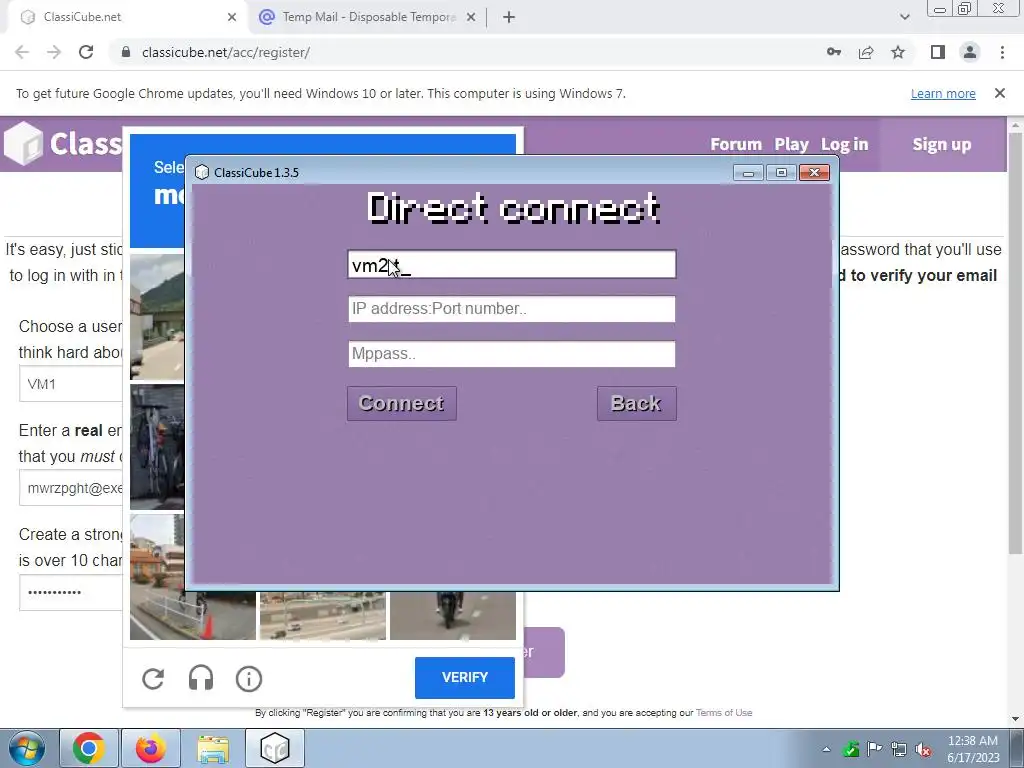The height and width of the screenshot is (768, 1024).
Task: Open the Chrome profile icon
Action: coord(970,52)
